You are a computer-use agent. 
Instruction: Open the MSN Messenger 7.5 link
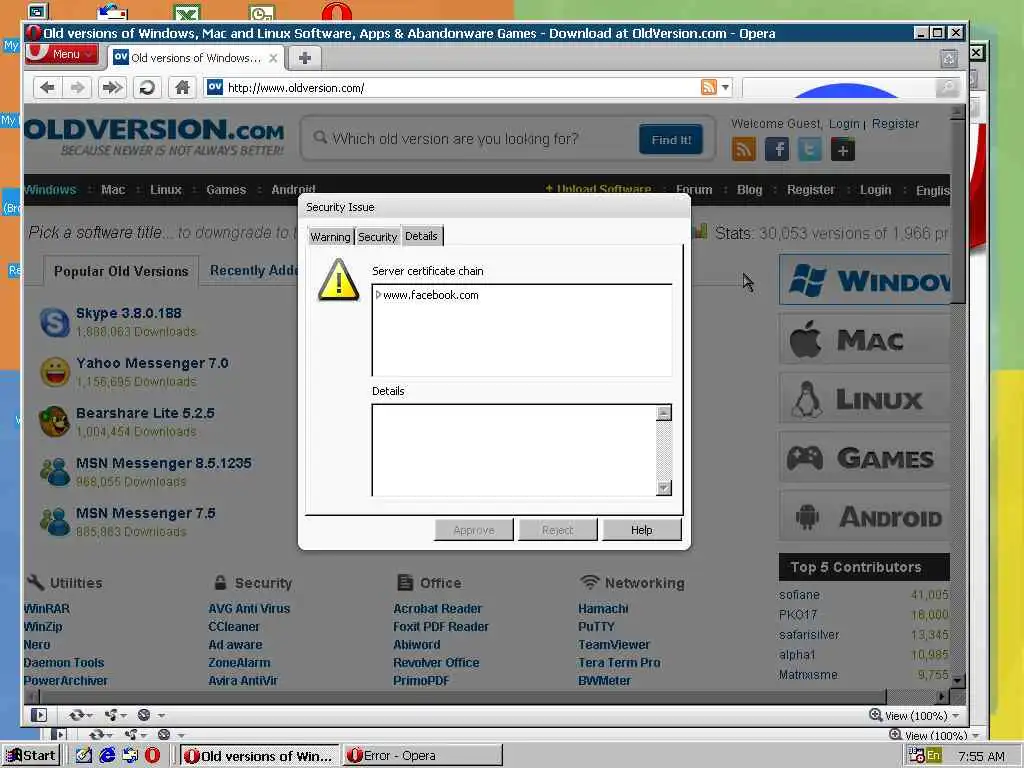(x=145, y=513)
